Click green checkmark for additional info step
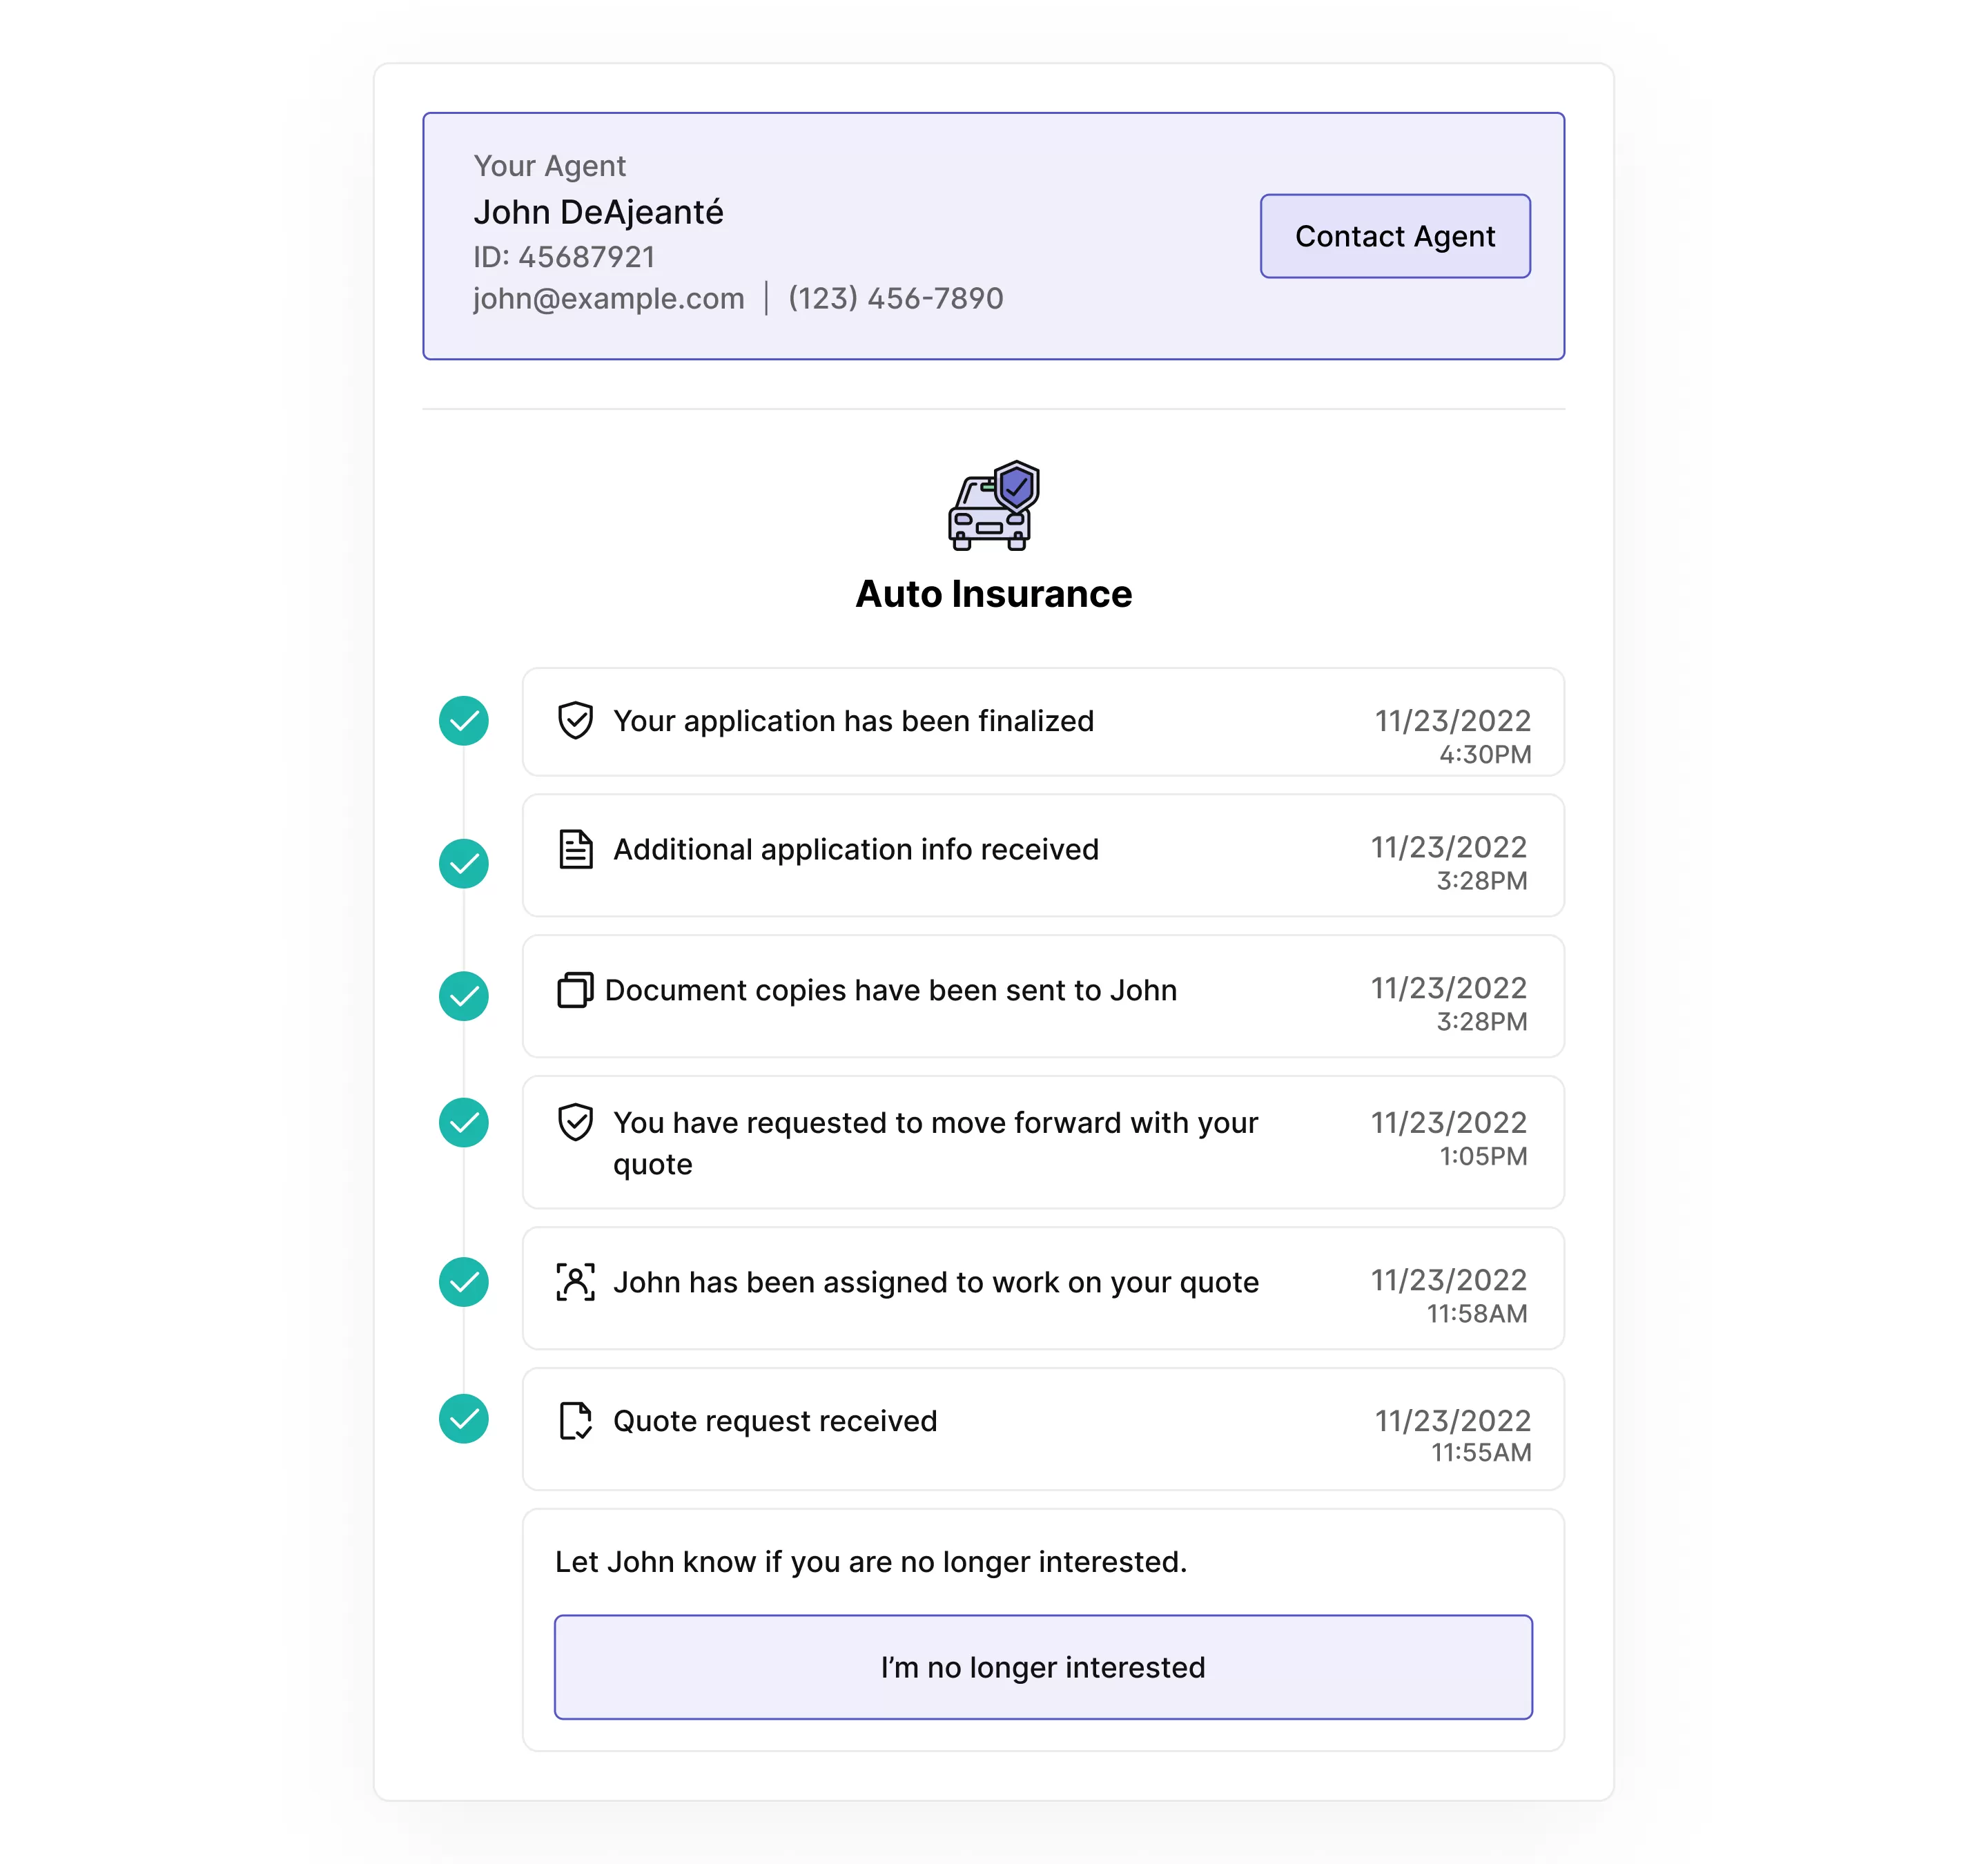Screen dimensions: 1988x1864 pyautogui.click(x=464, y=863)
